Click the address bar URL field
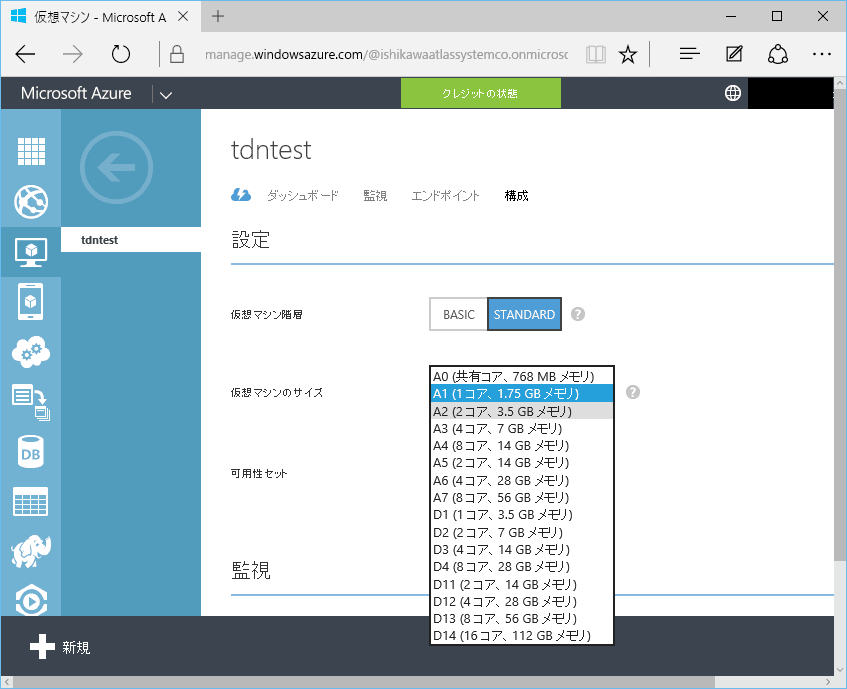The width and height of the screenshot is (847, 689). pos(386,55)
